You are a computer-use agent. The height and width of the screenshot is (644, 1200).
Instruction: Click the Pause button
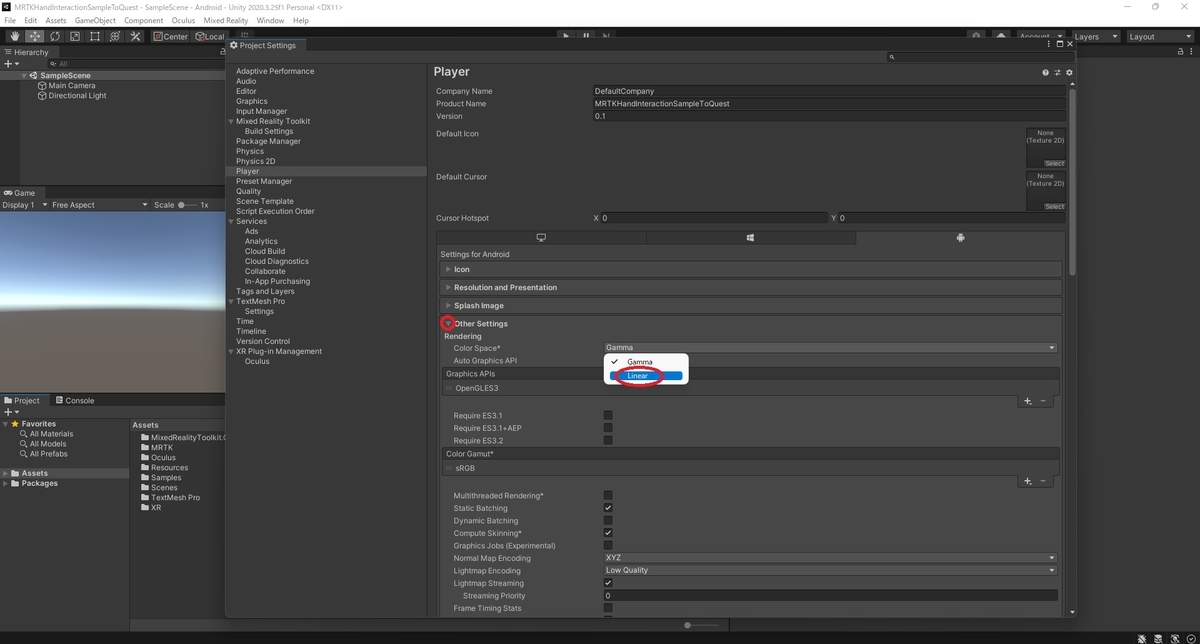(x=586, y=36)
